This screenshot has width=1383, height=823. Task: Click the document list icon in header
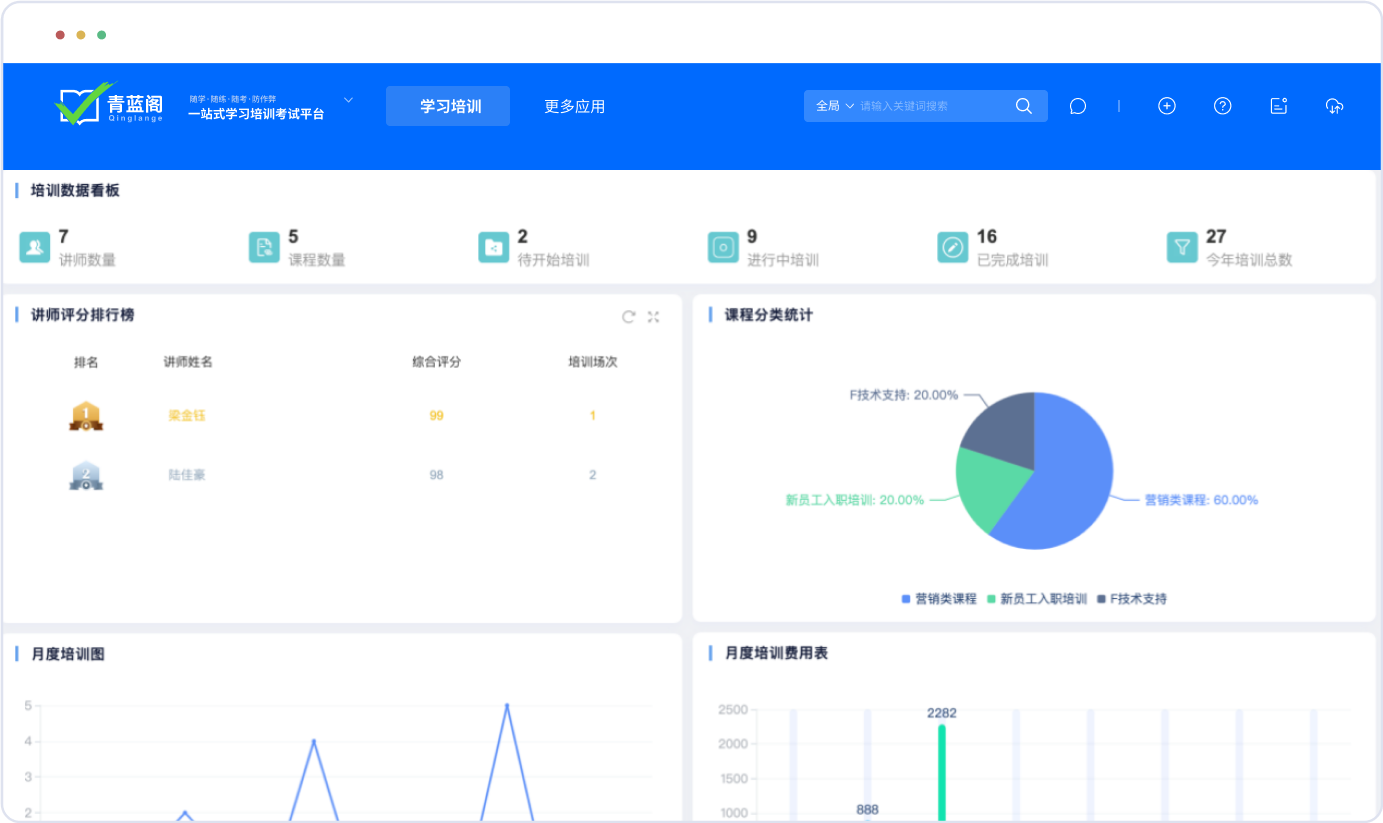tap(1278, 106)
